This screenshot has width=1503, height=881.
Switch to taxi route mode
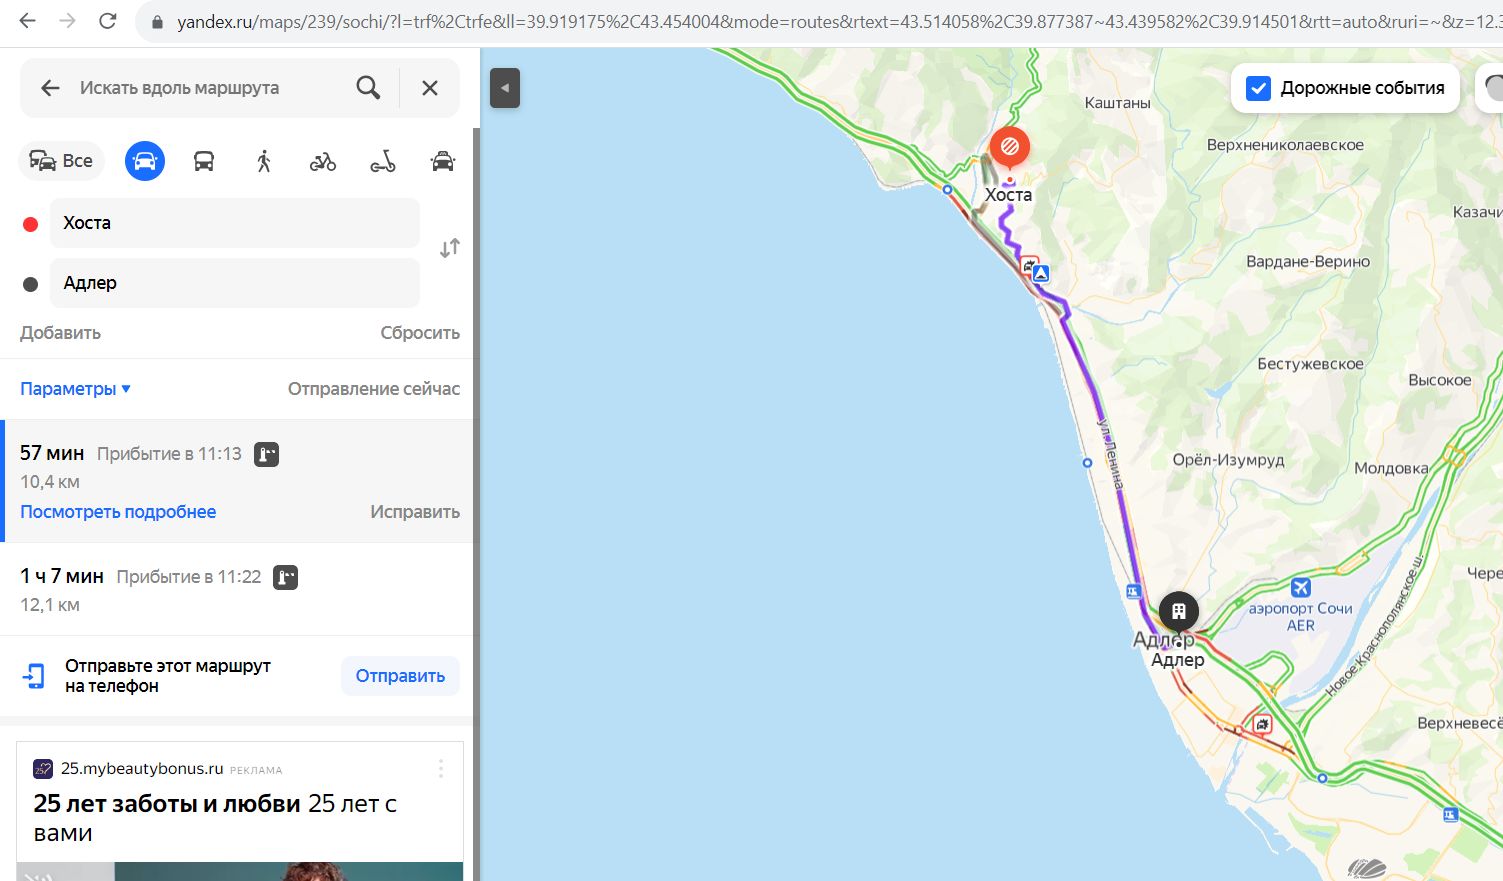coord(442,161)
